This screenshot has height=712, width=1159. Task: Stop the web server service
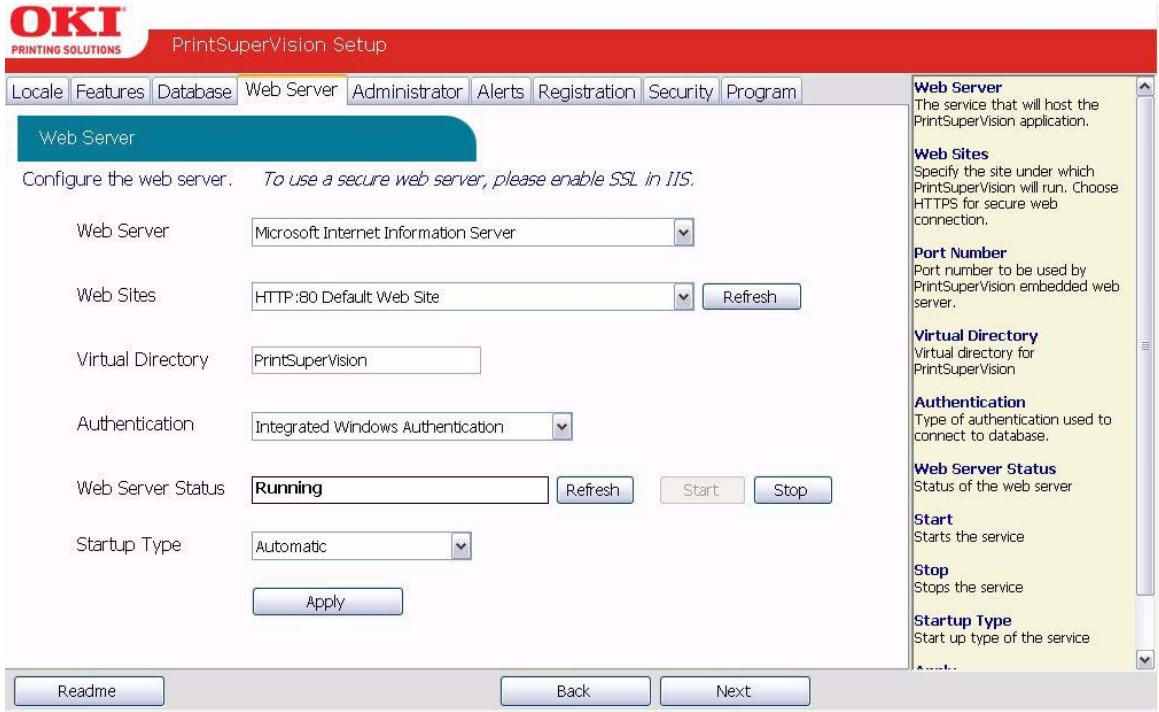coord(792,490)
